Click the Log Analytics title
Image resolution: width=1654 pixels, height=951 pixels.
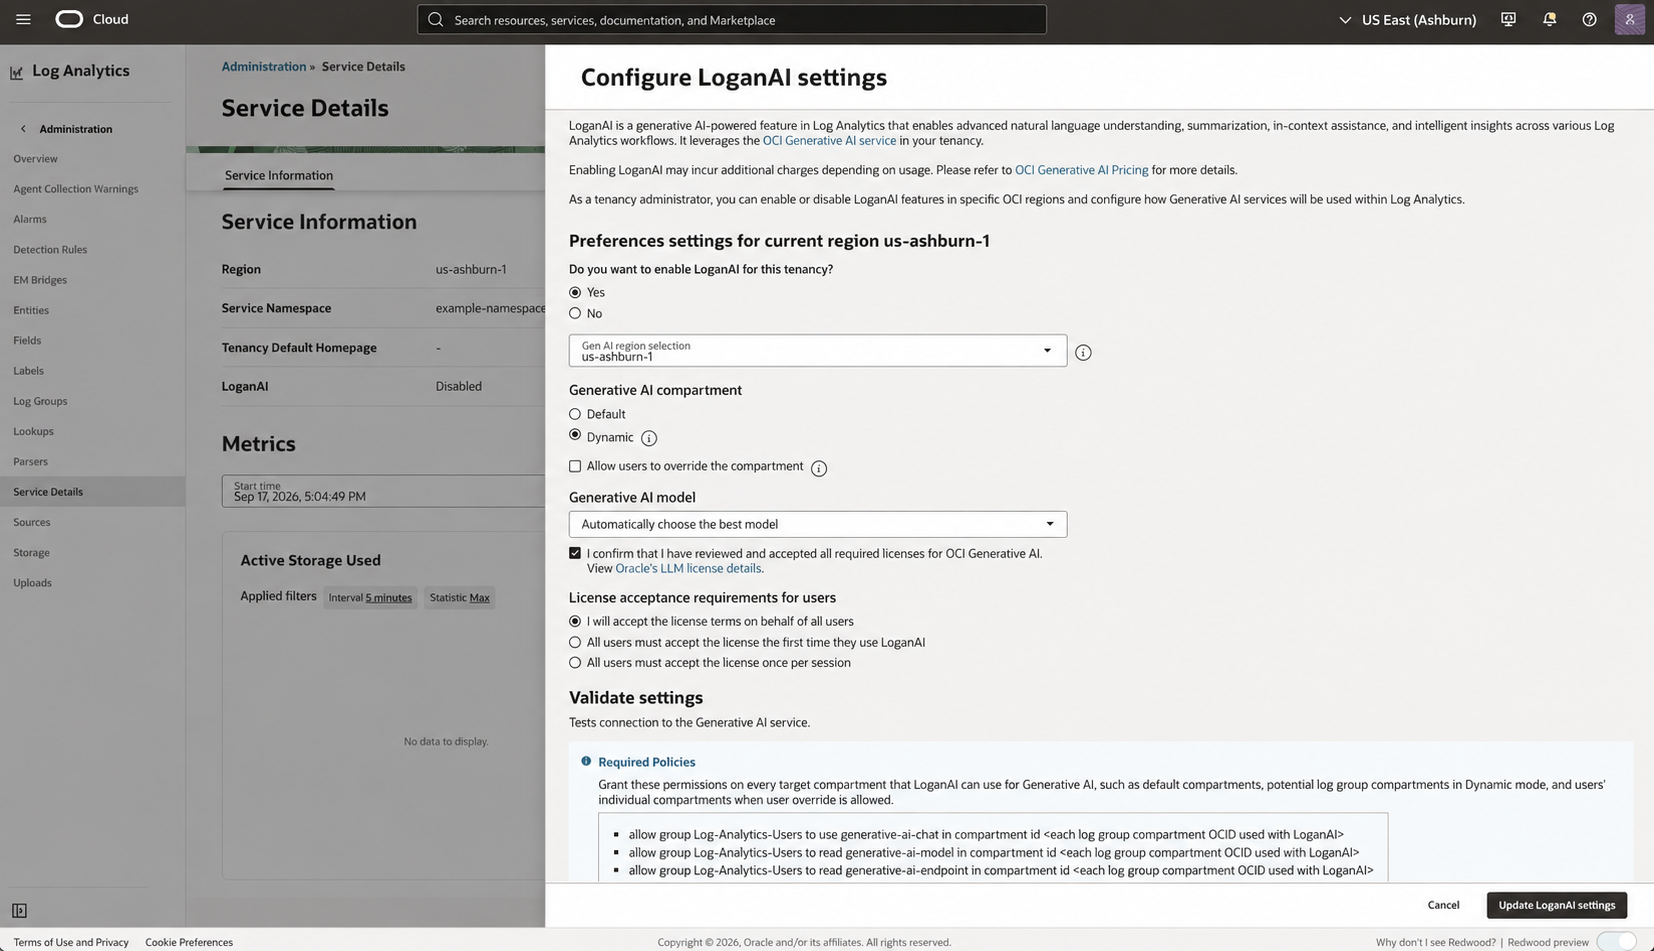81,70
